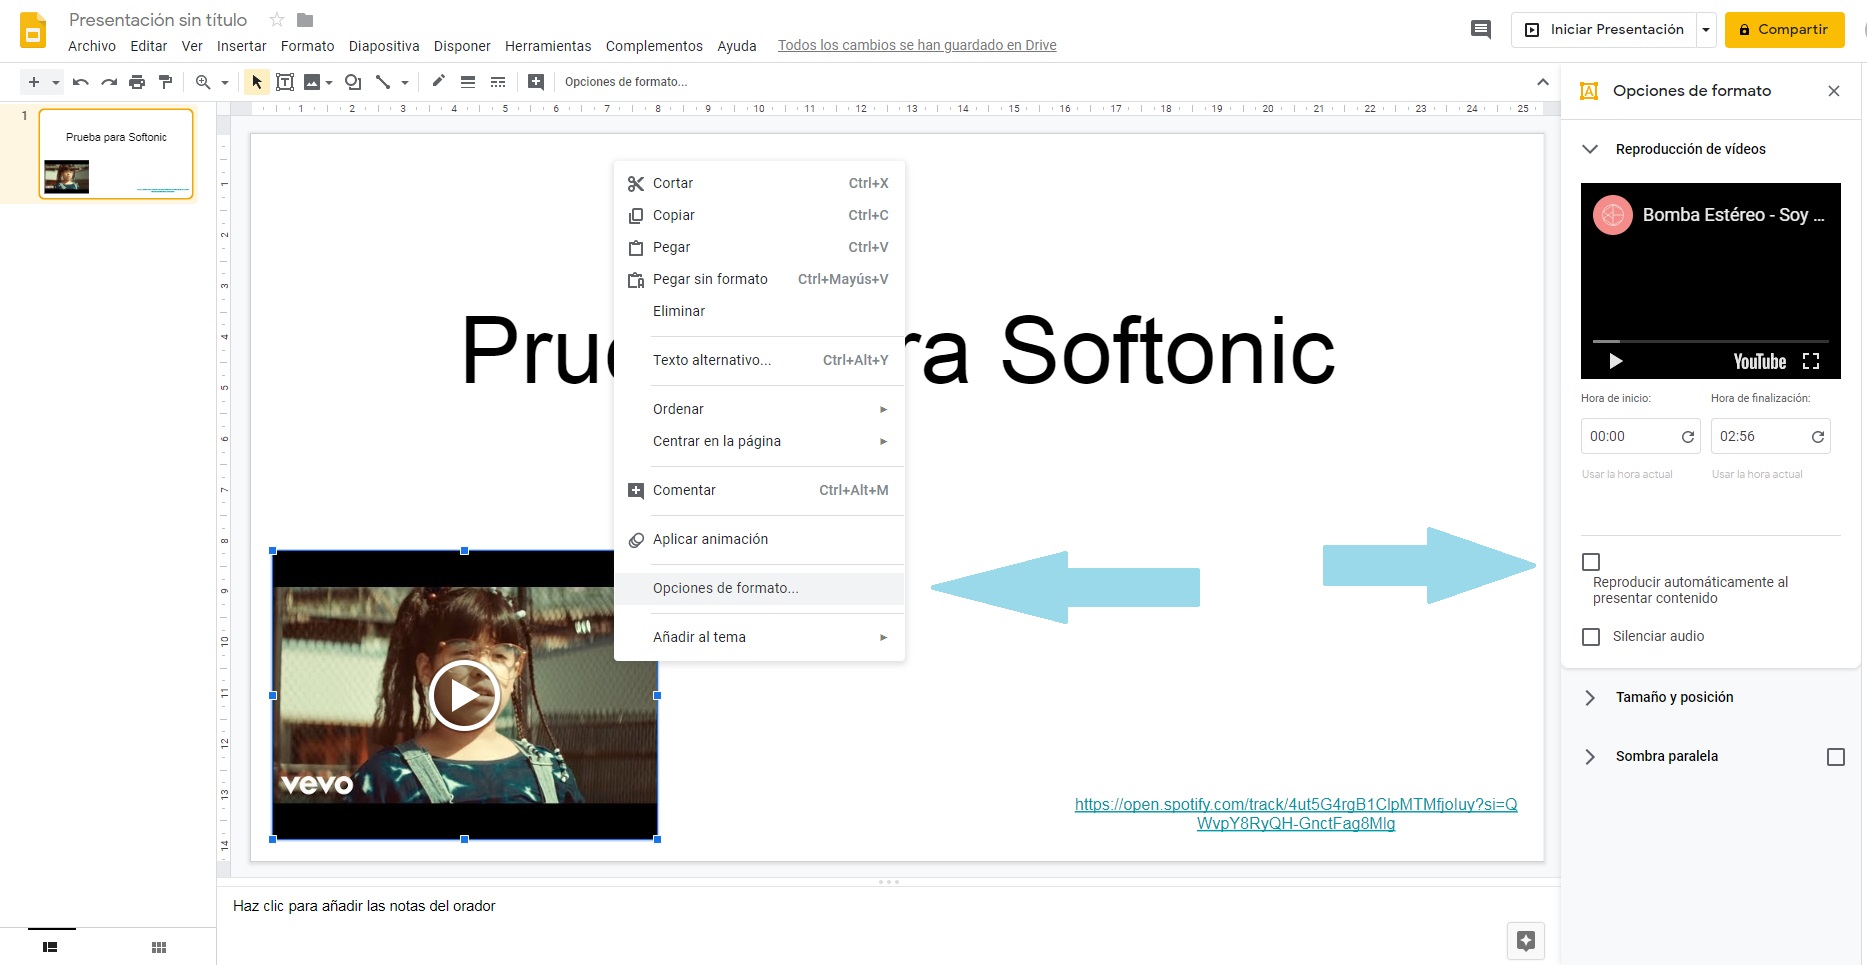
Task: Click the Hora de finalización time field
Action: tap(1770, 437)
